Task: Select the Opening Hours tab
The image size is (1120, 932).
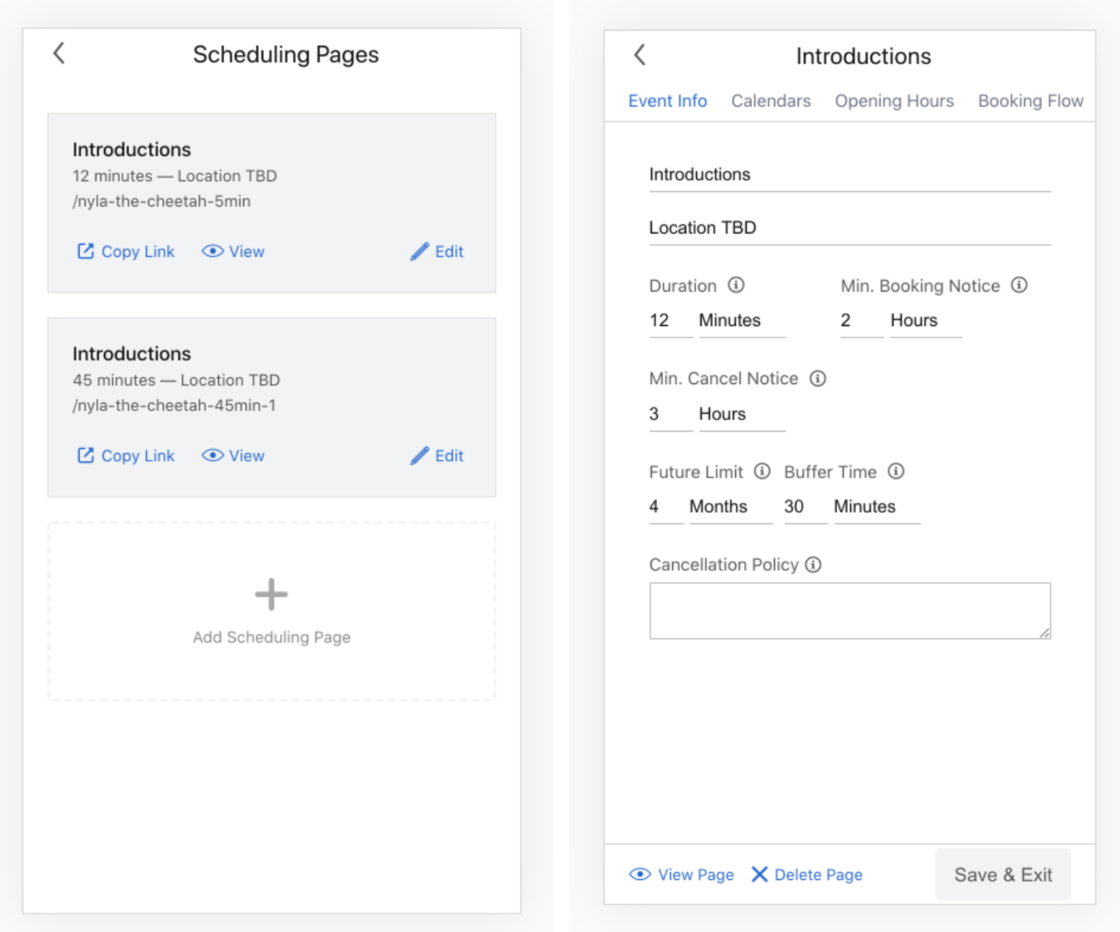Action: pos(894,100)
